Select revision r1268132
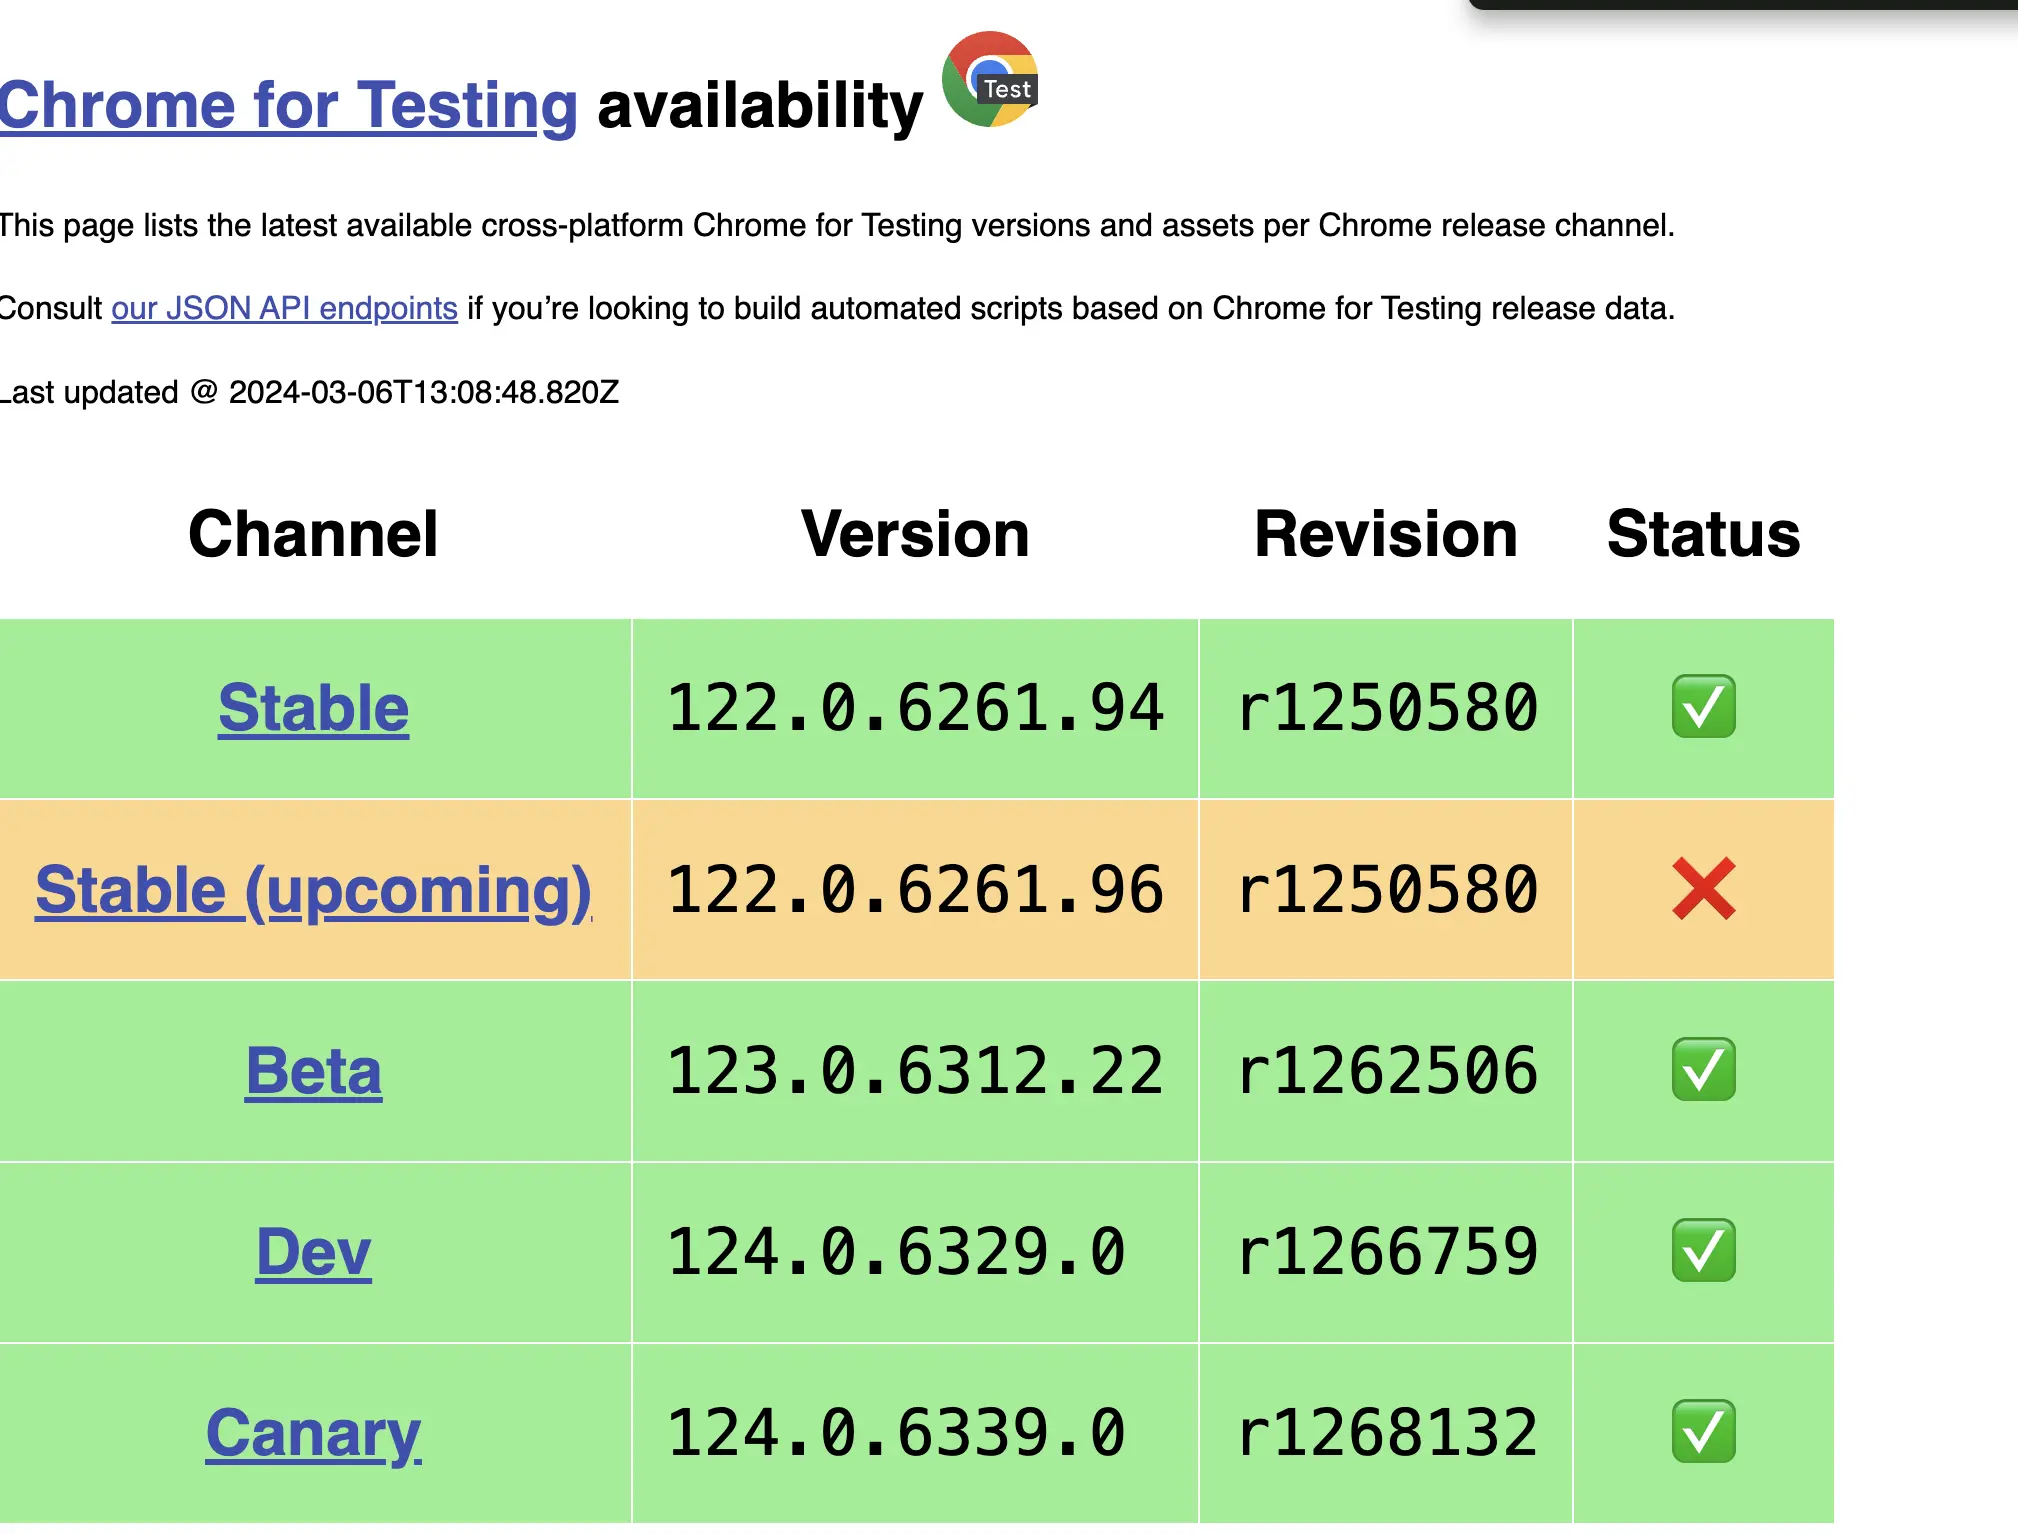Image resolution: width=2018 pixels, height=1534 pixels. pyautogui.click(x=1387, y=1433)
